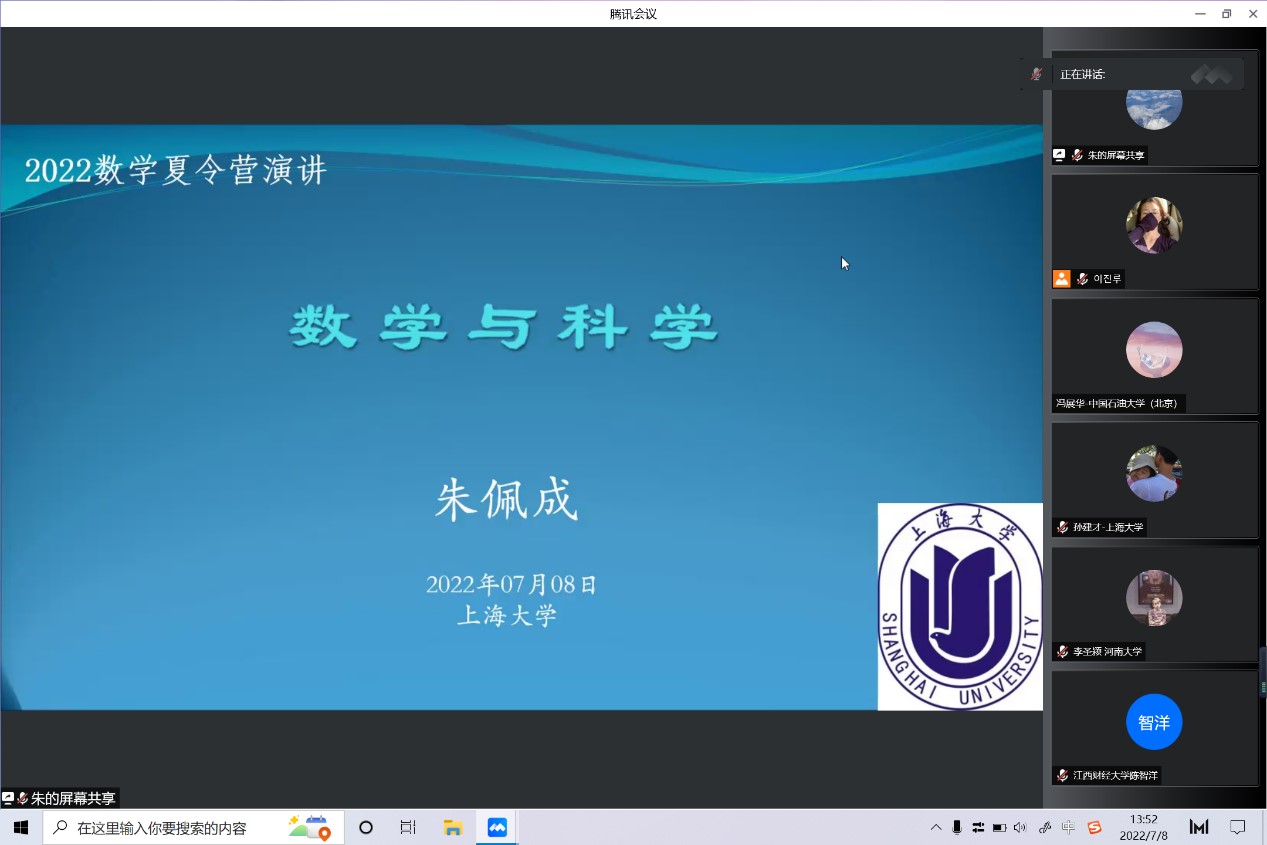1267x845 pixels.
Task: Click the muted mic in the speaking bar
Action: [1037, 74]
